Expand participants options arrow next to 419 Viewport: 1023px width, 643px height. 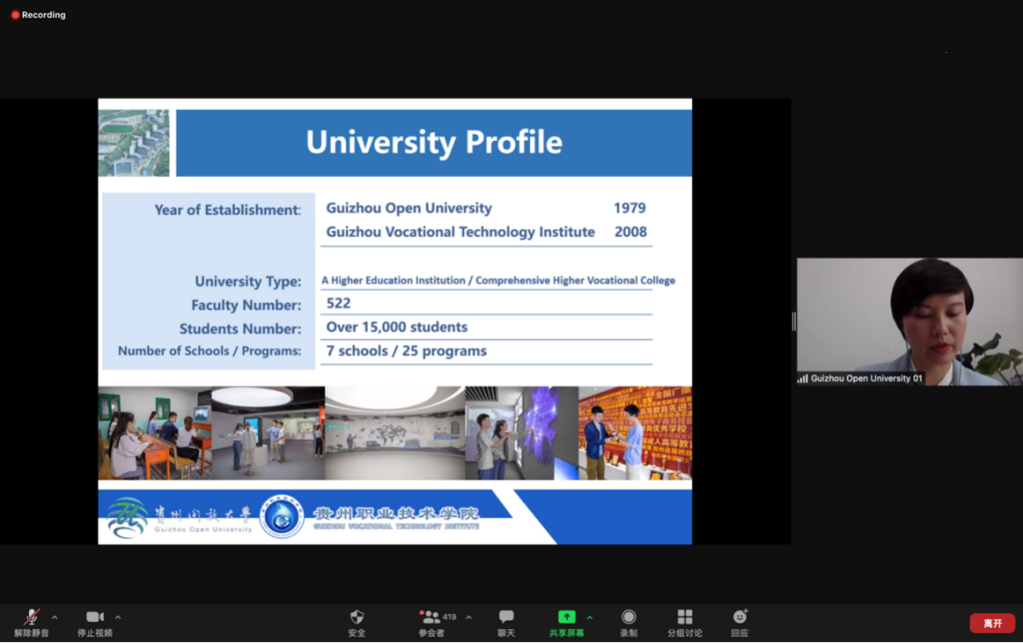click(x=469, y=617)
